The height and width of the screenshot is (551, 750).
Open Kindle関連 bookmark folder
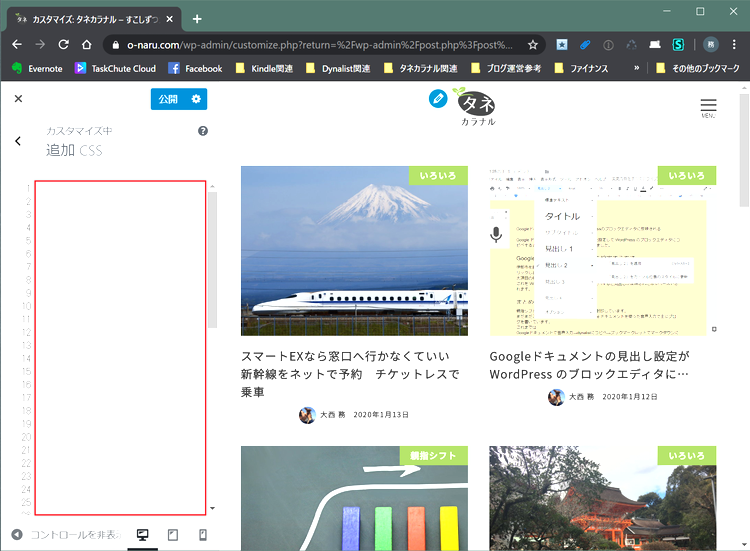point(265,68)
